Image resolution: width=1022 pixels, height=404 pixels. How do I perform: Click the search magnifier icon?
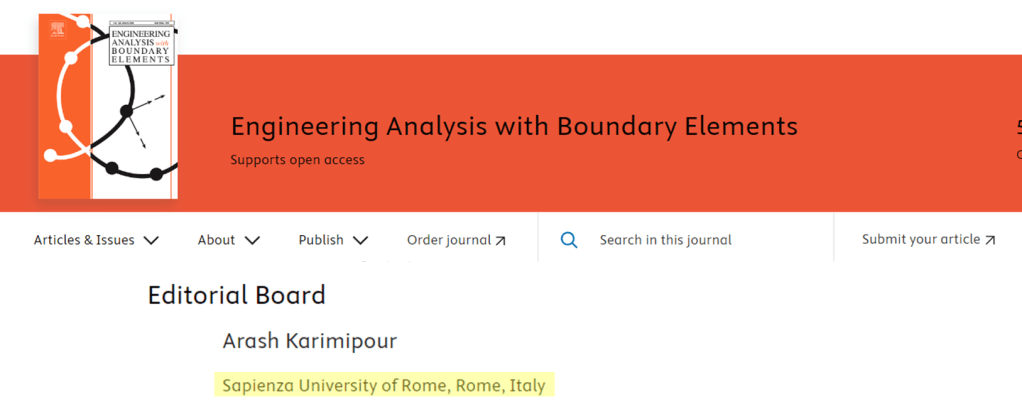tap(569, 240)
